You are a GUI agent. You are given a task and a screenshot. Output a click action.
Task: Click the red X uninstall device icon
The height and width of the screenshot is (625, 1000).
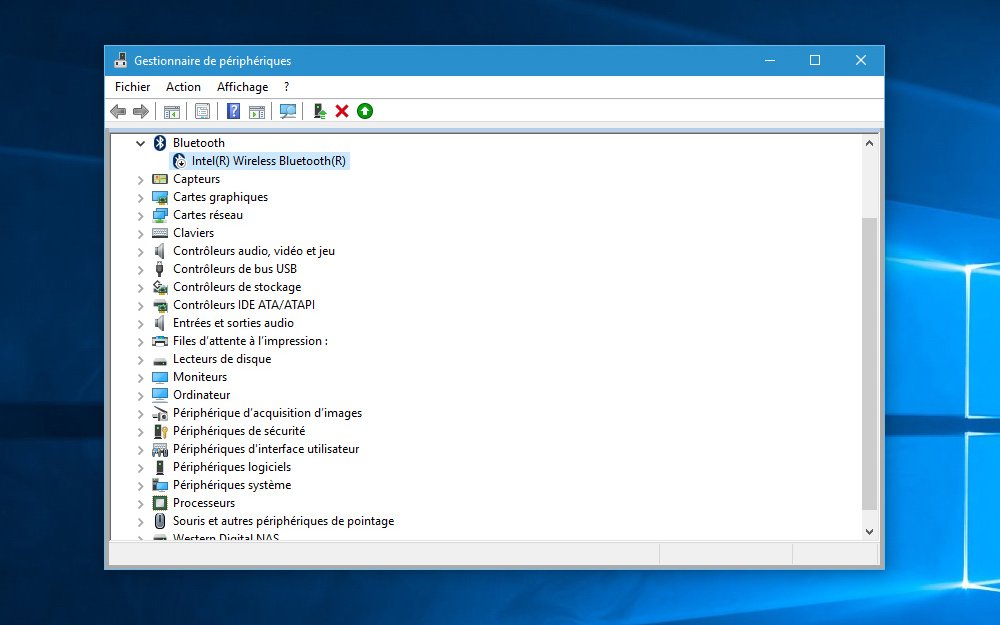tap(342, 111)
